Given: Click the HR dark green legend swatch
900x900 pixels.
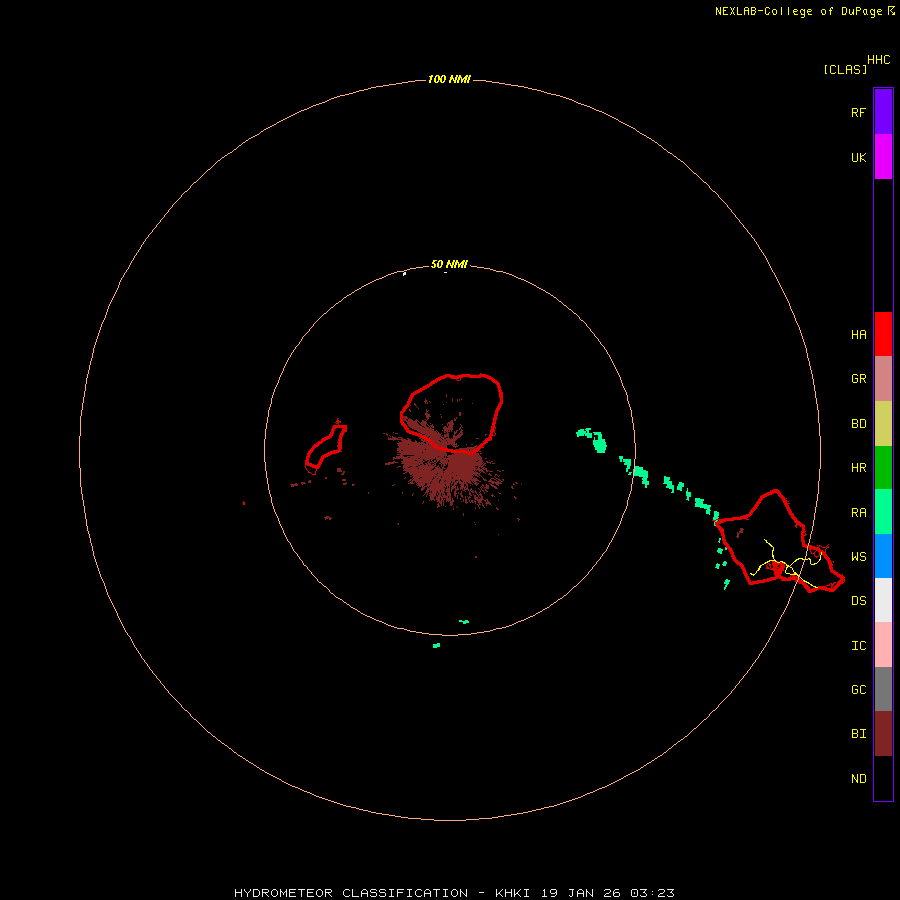Looking at the screenshot, I should point(883,468).
